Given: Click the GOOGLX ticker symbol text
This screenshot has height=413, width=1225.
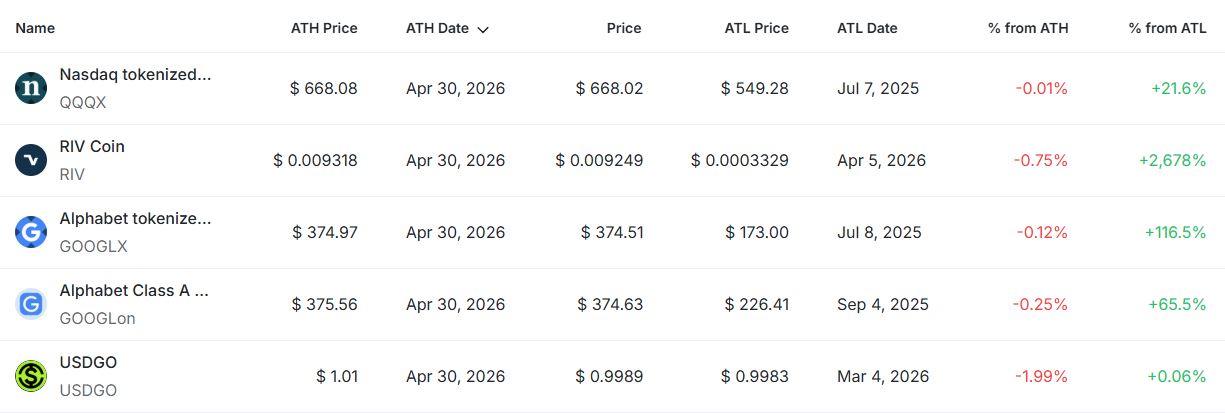Looking at the screenshot, I should (x=93, y=246).
